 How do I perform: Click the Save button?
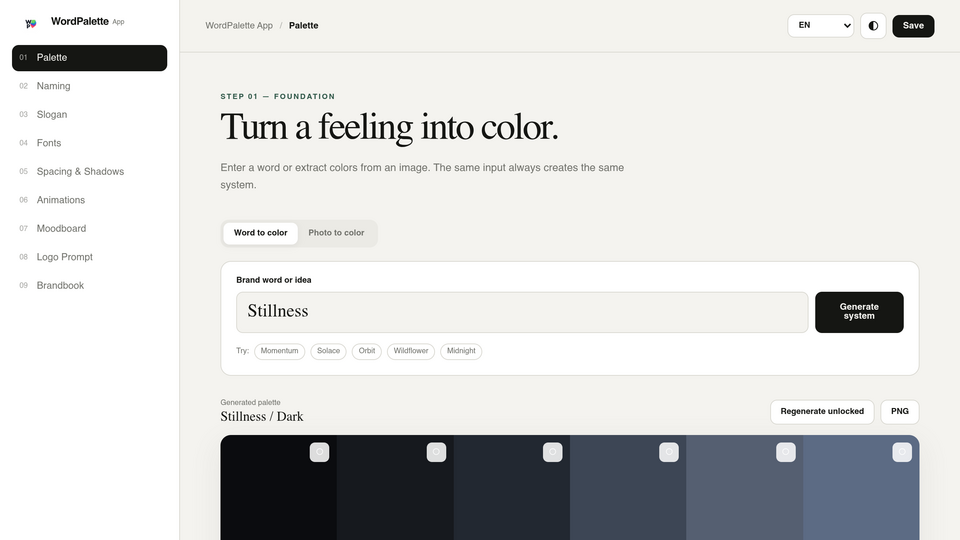(913, 26)
